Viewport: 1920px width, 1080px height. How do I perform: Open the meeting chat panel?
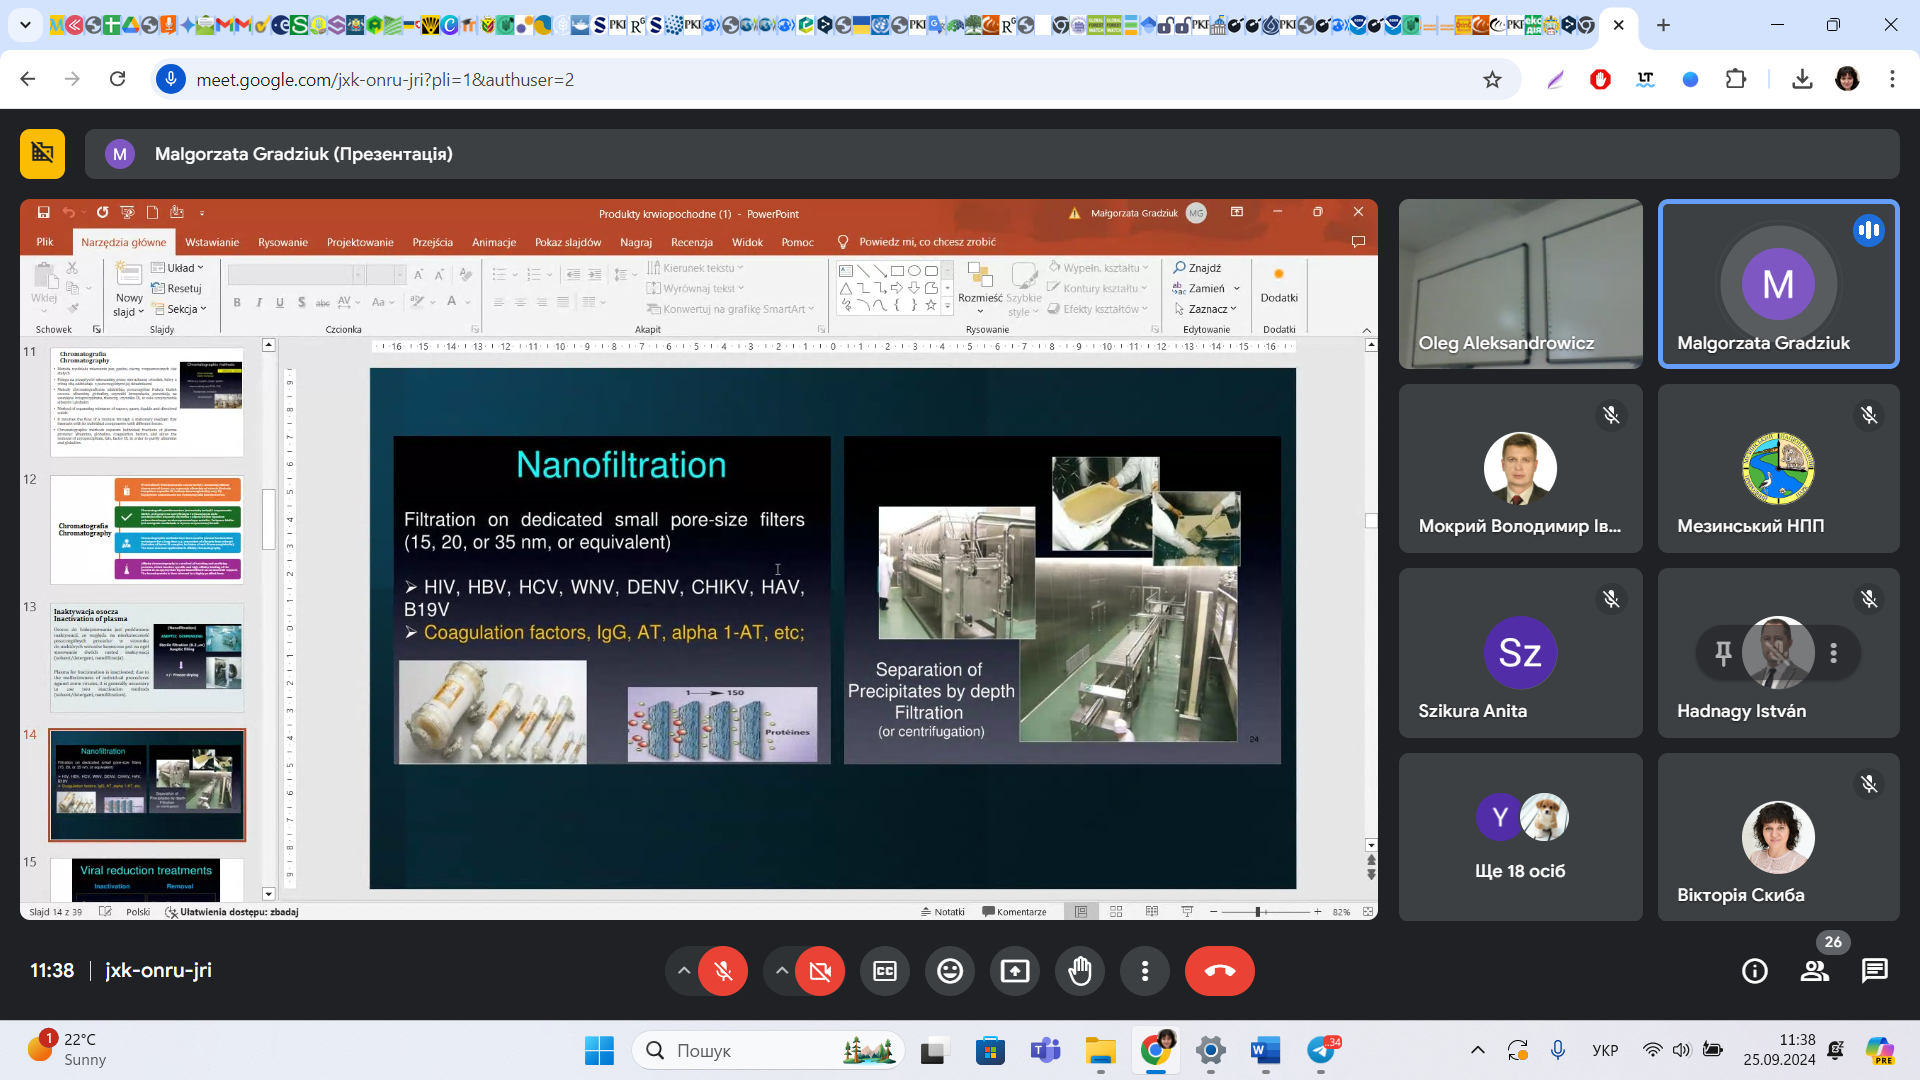click(x=1874, y=971)
